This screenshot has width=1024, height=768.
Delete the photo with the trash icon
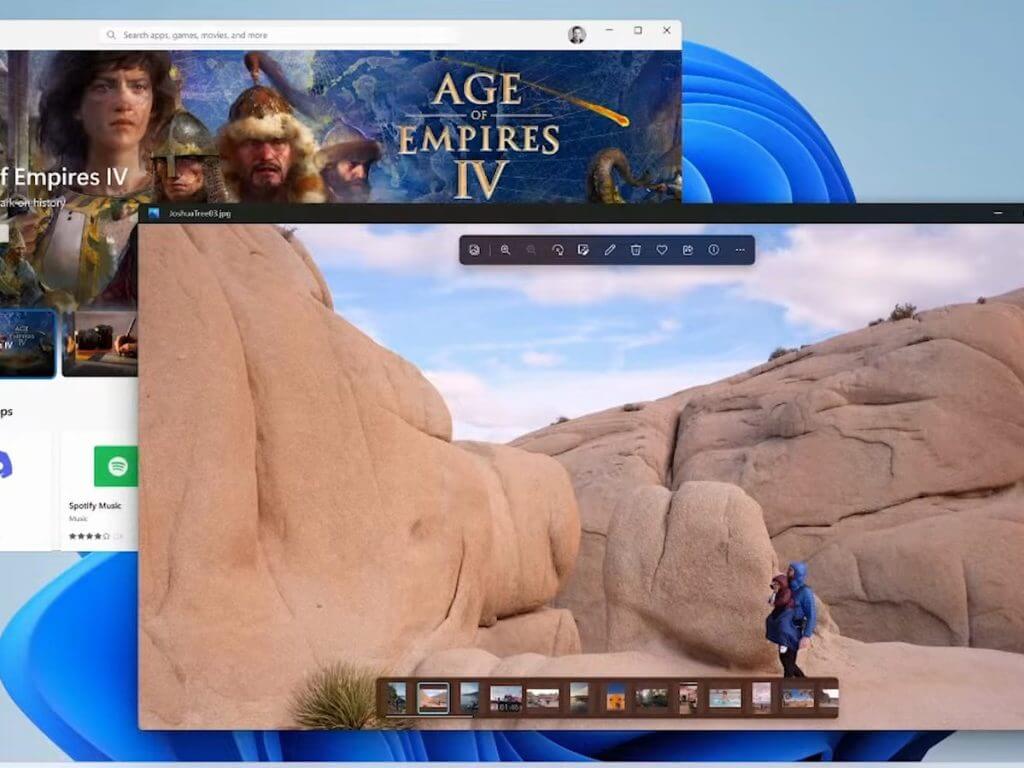[x=635, y=250]
